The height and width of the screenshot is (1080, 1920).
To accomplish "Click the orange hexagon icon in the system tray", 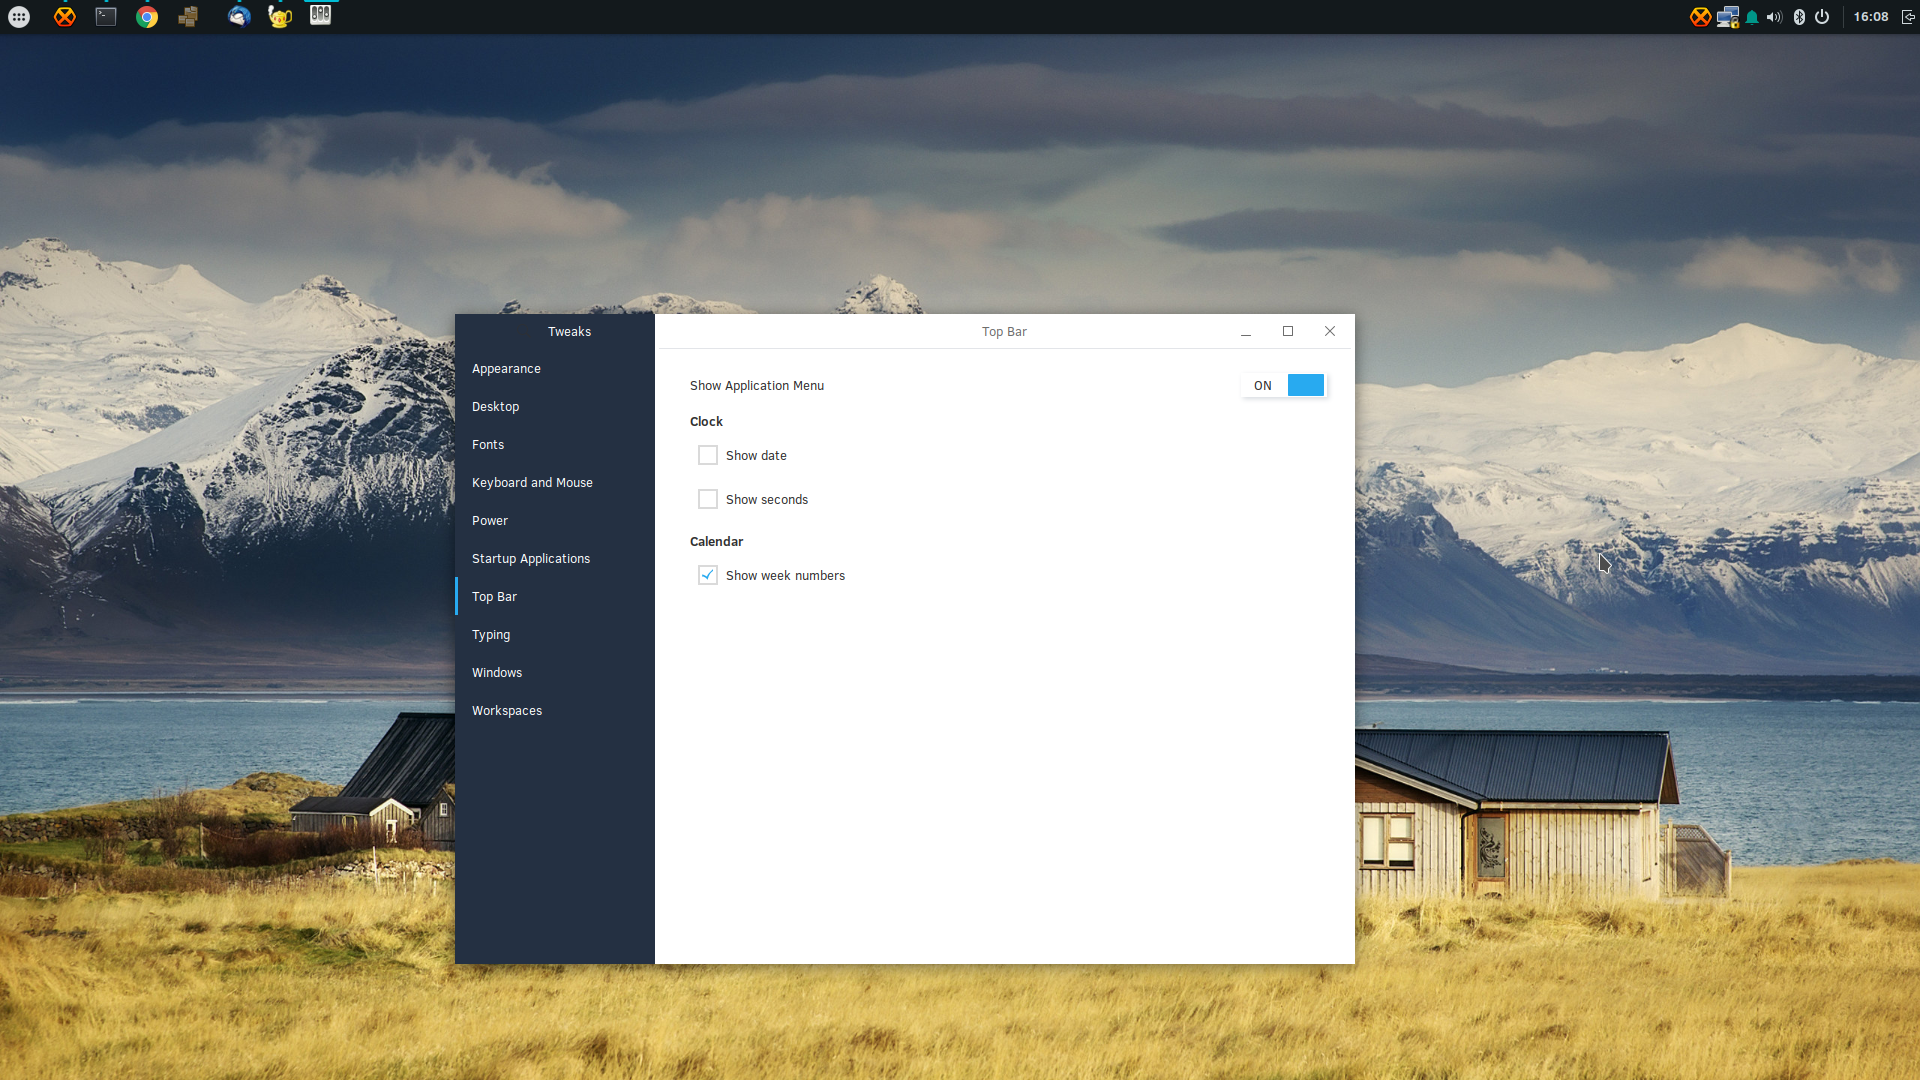I will (x=1700, y=17).
